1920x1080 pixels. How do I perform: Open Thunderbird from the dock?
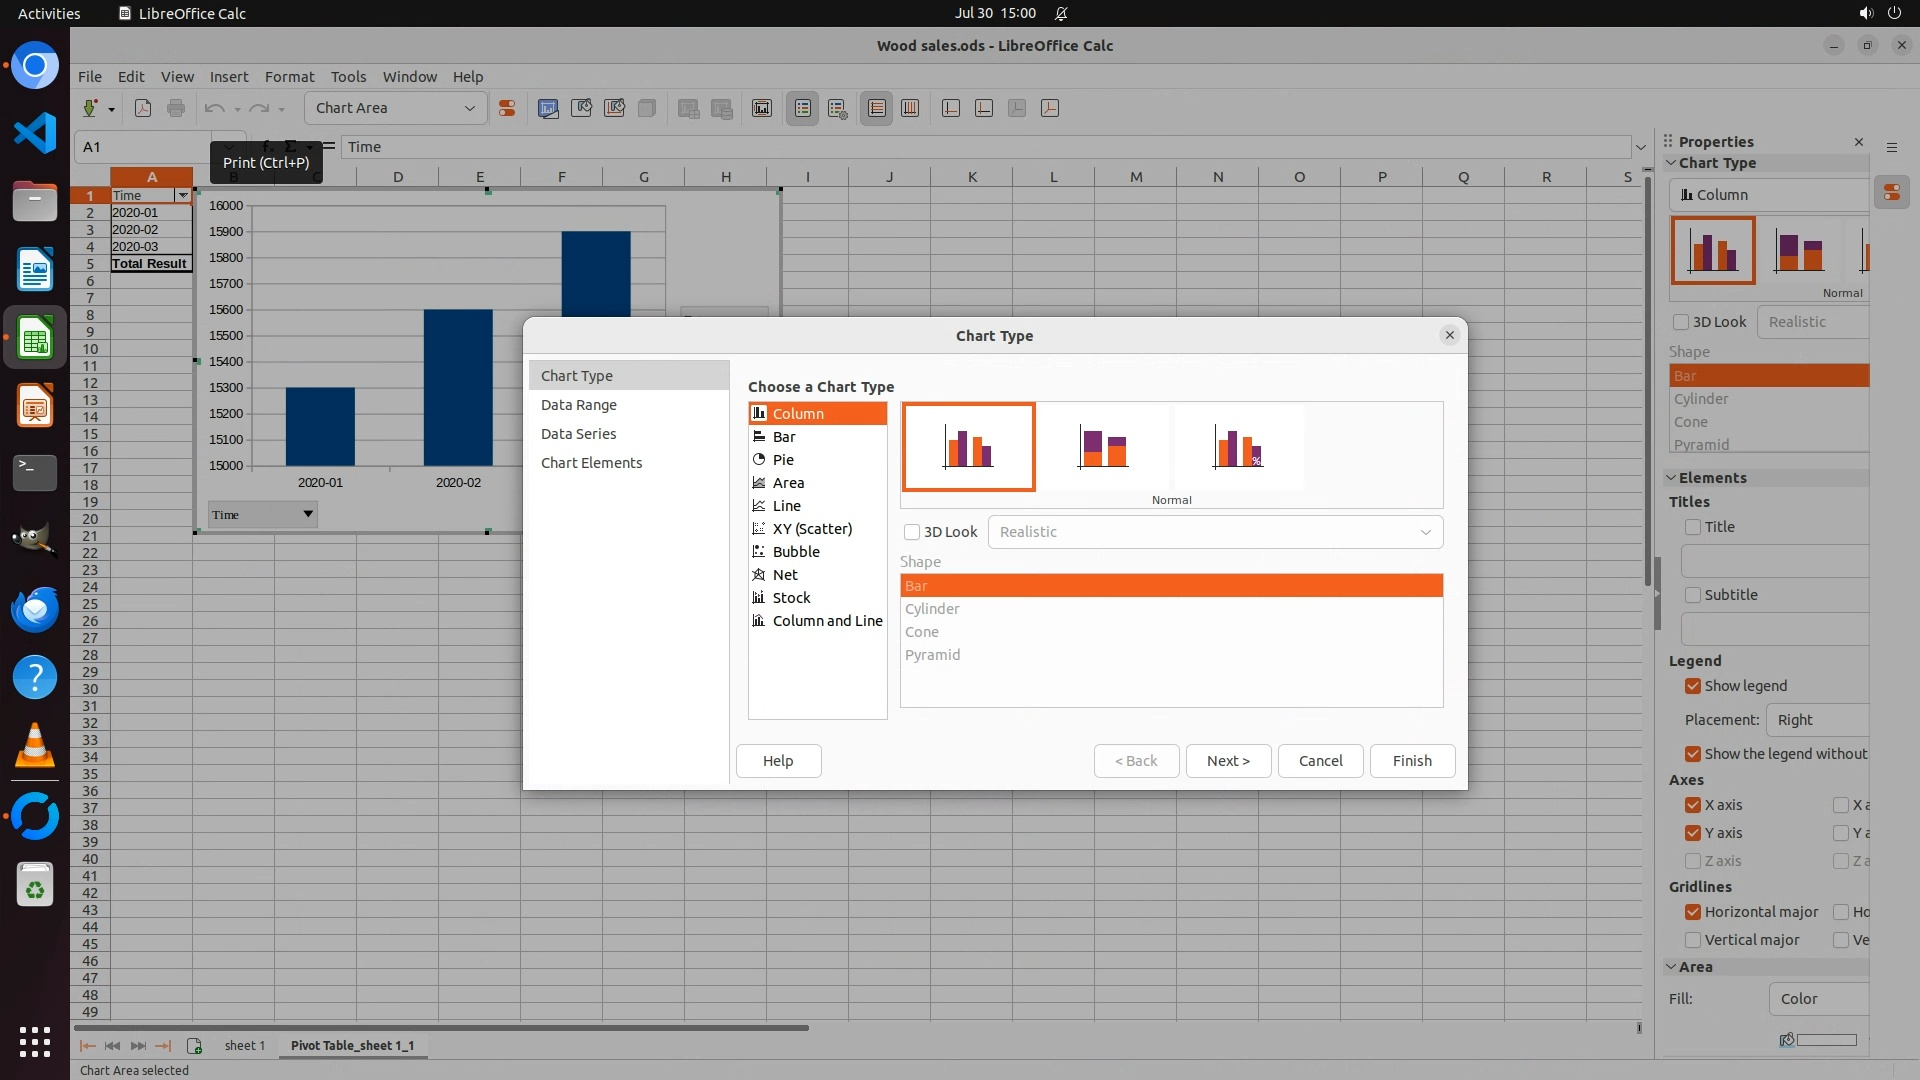35,609
